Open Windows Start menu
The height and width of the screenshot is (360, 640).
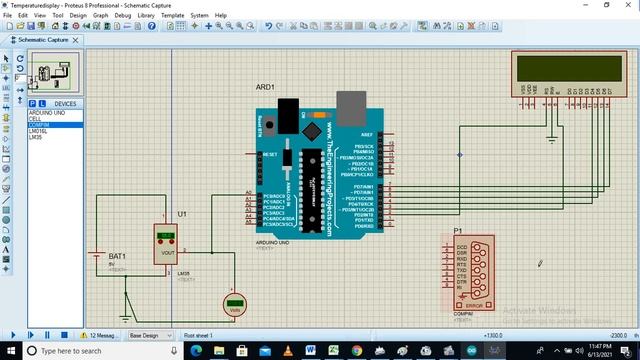11,351
